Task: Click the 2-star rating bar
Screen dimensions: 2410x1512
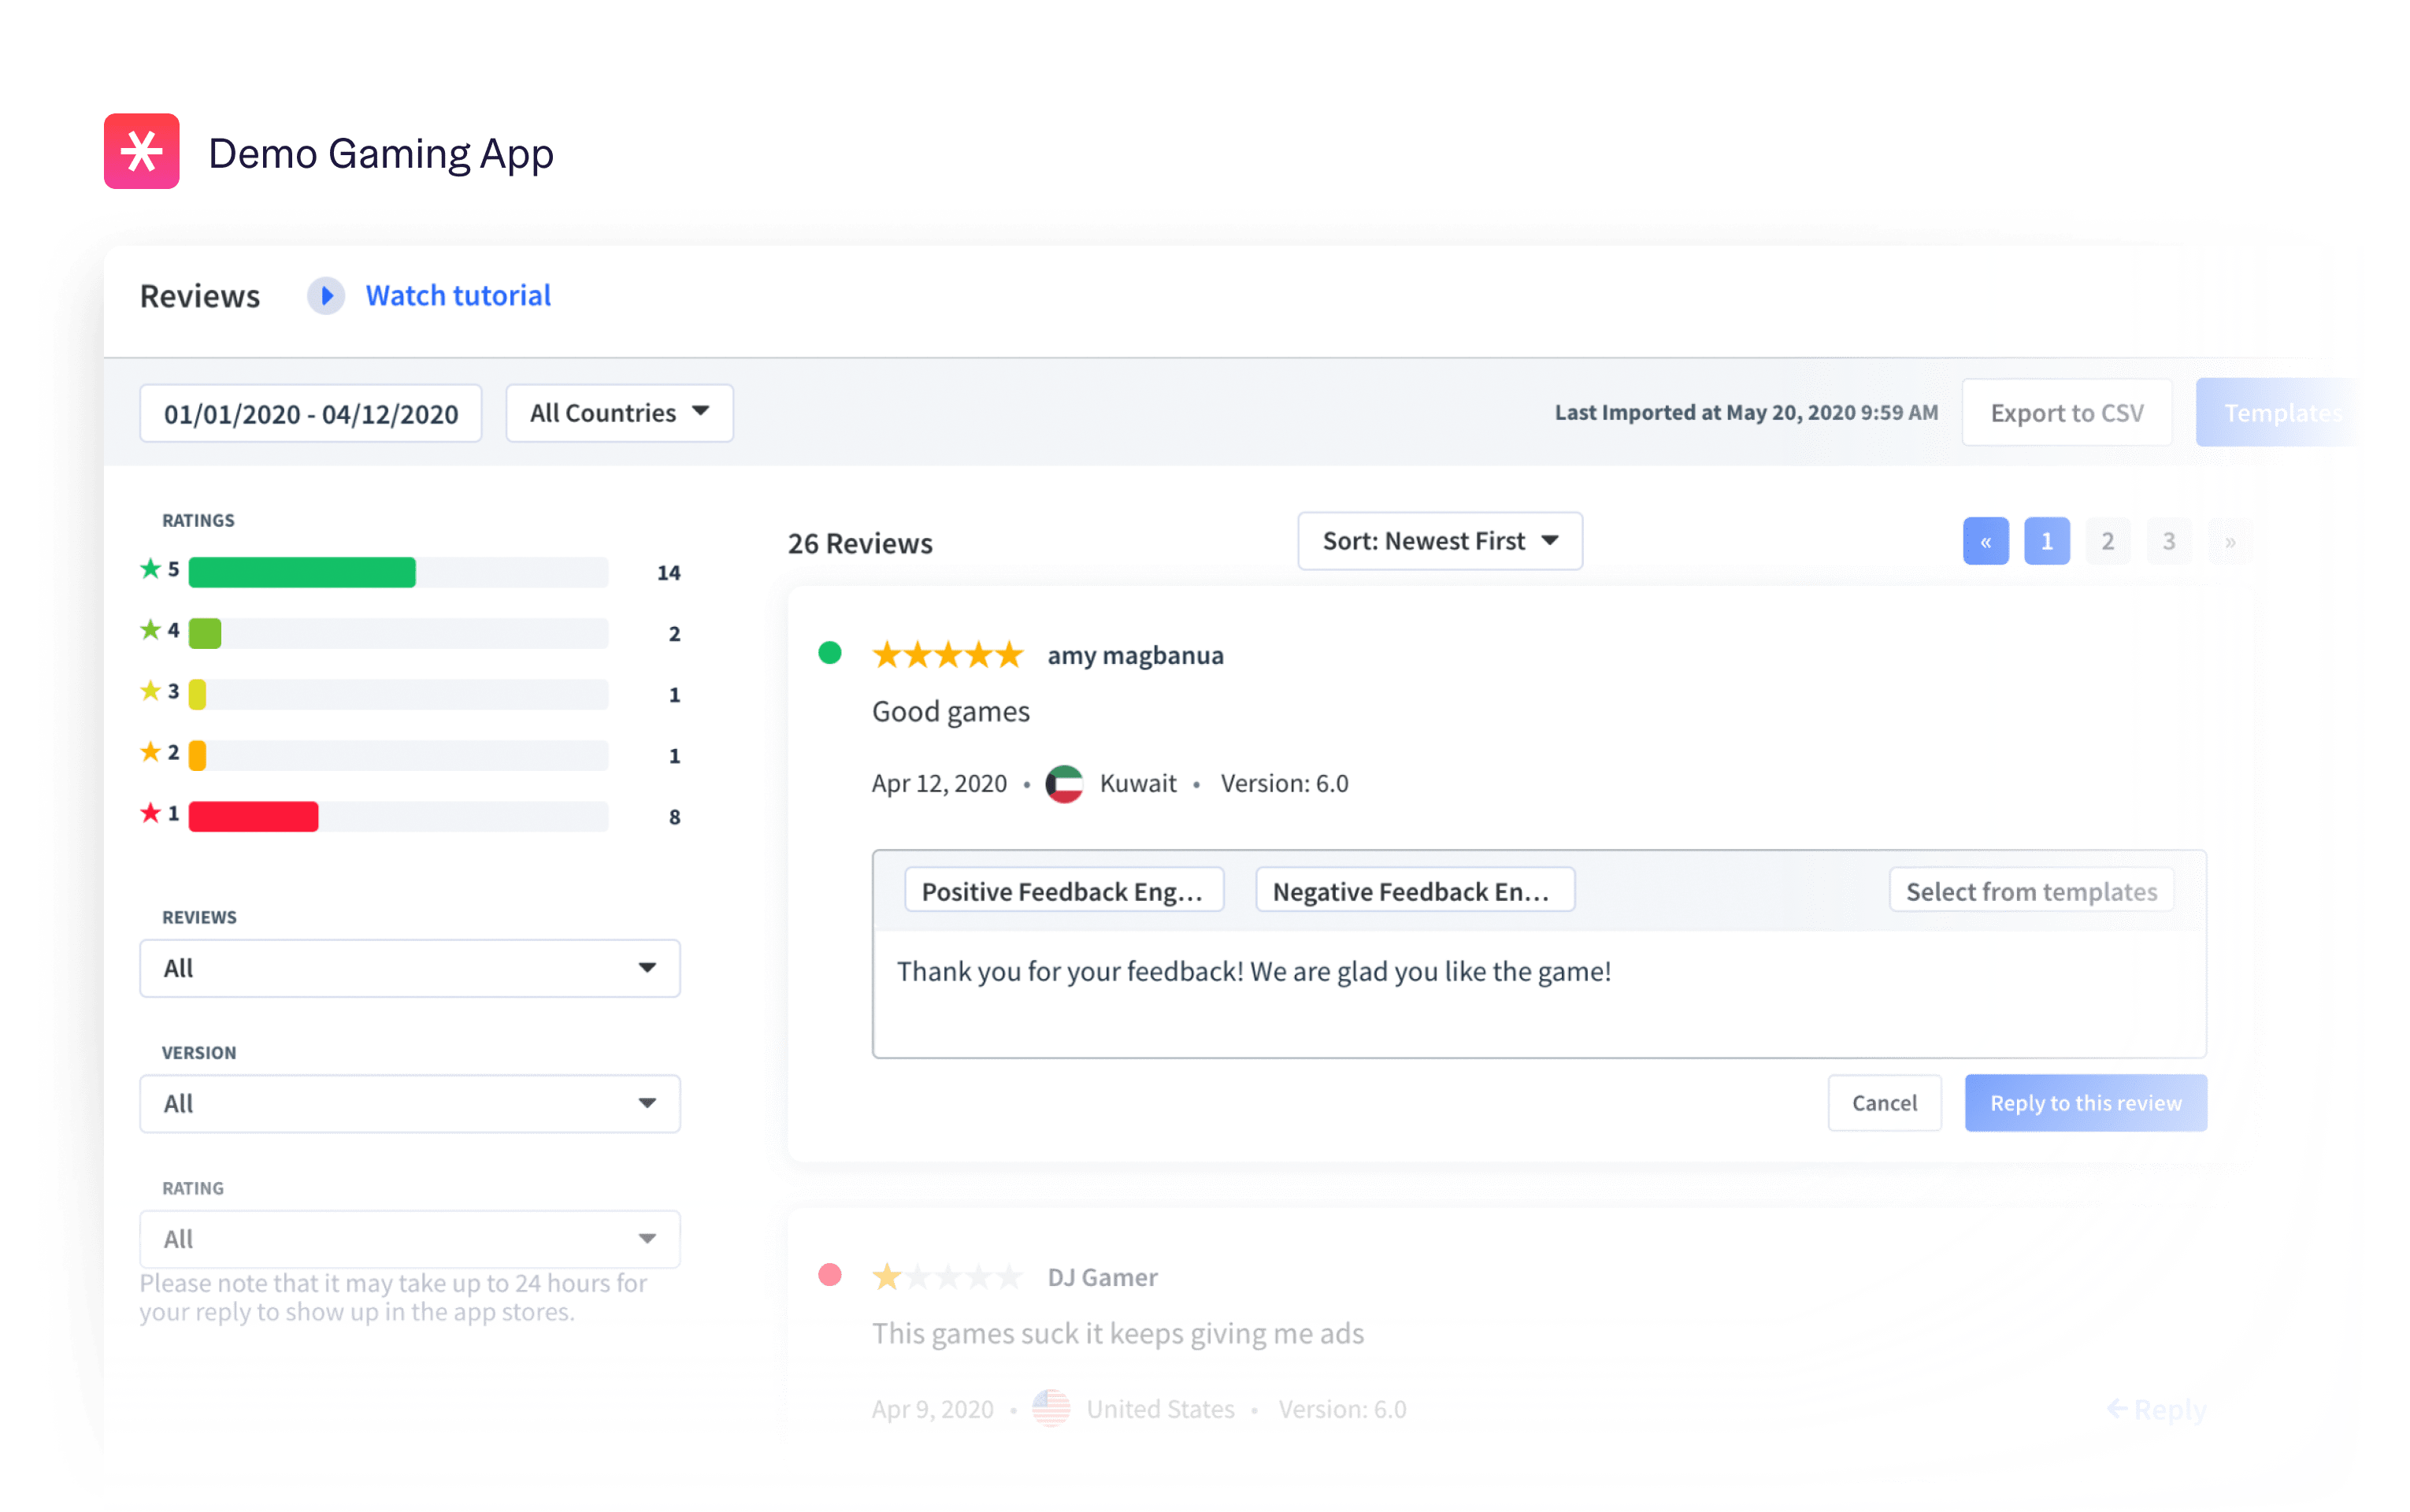Action: [x=398, y=755]
